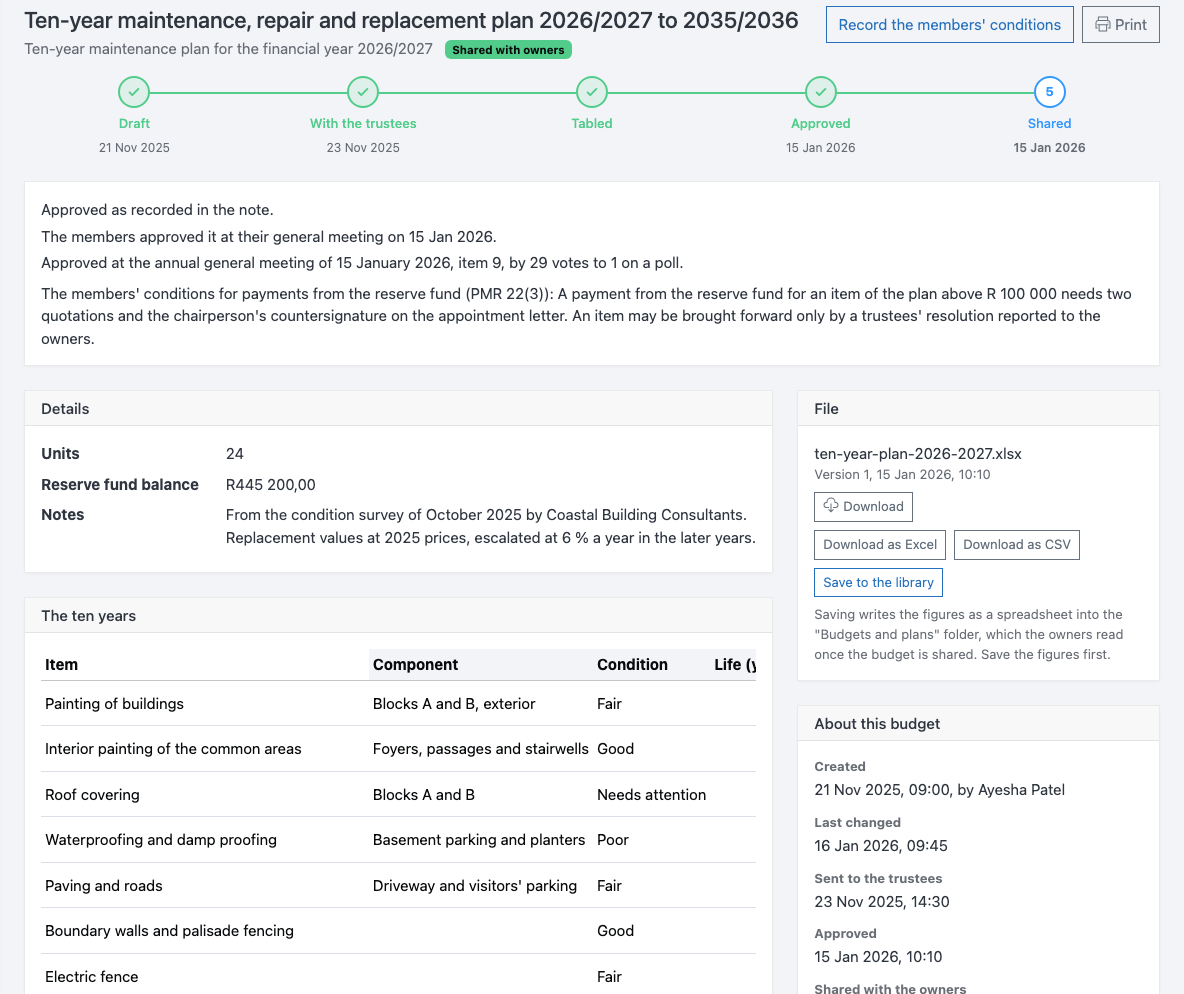Save the figures to the library
The width and height of the screenshot is (1184, 994).
[x=878, y=582]
